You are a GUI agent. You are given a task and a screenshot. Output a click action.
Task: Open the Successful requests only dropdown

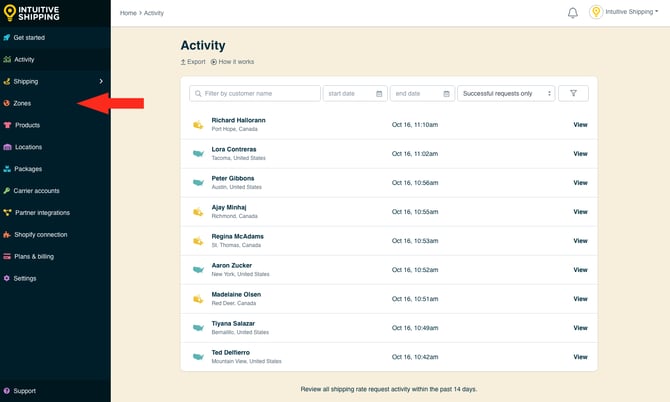tap(506, 93)
